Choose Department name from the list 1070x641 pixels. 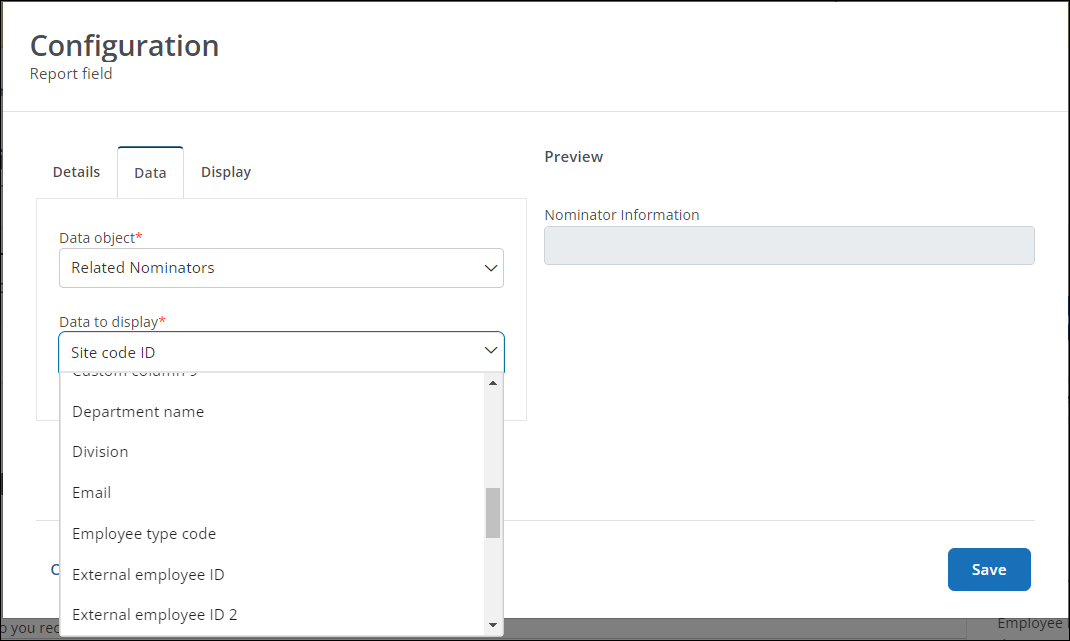[x=272, y=412]
